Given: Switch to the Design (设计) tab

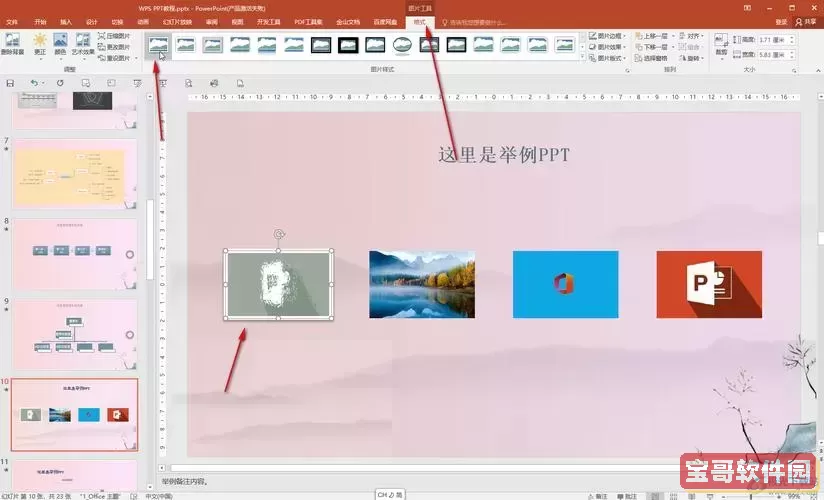Looking at the screenshot, I should click(91, 22).
